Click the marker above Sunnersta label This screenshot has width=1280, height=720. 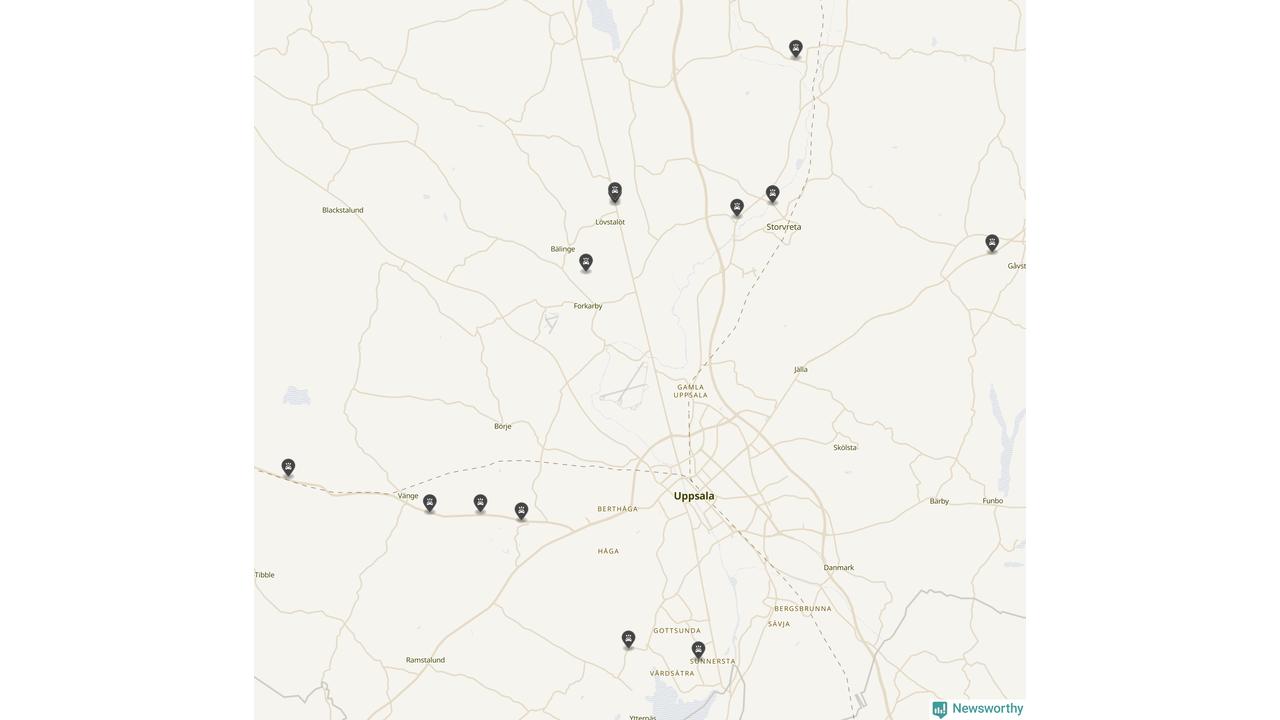pos(698,650)
